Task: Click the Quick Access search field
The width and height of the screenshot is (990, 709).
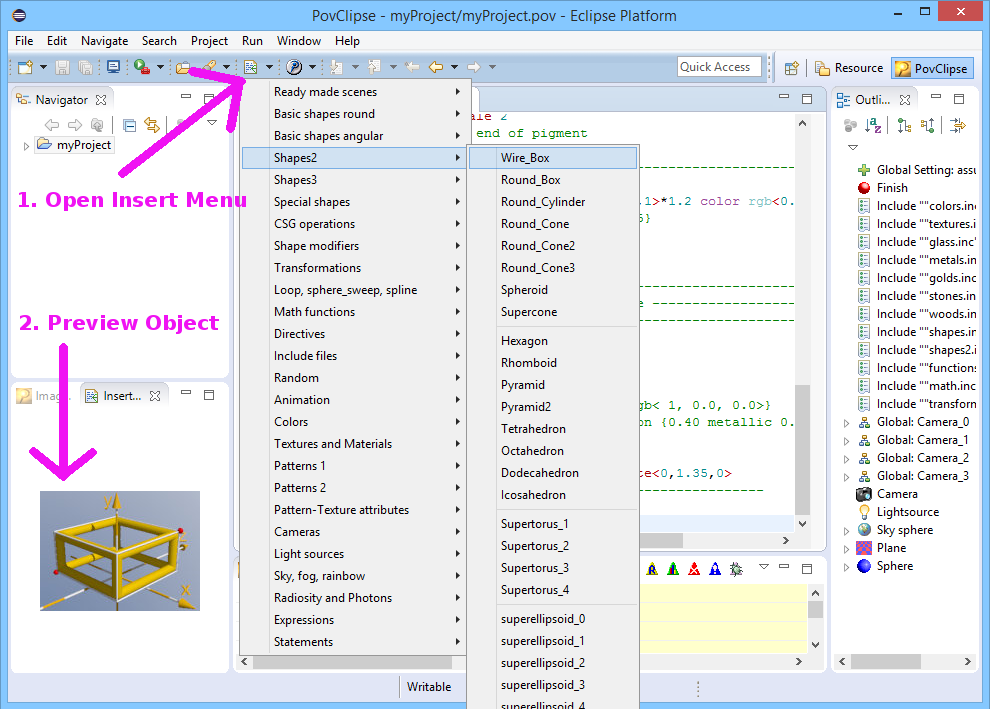Action: (719, 67)
